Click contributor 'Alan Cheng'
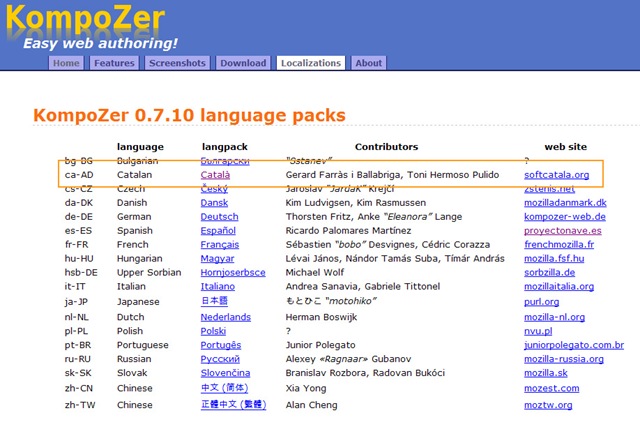 (x=311, y=405)
